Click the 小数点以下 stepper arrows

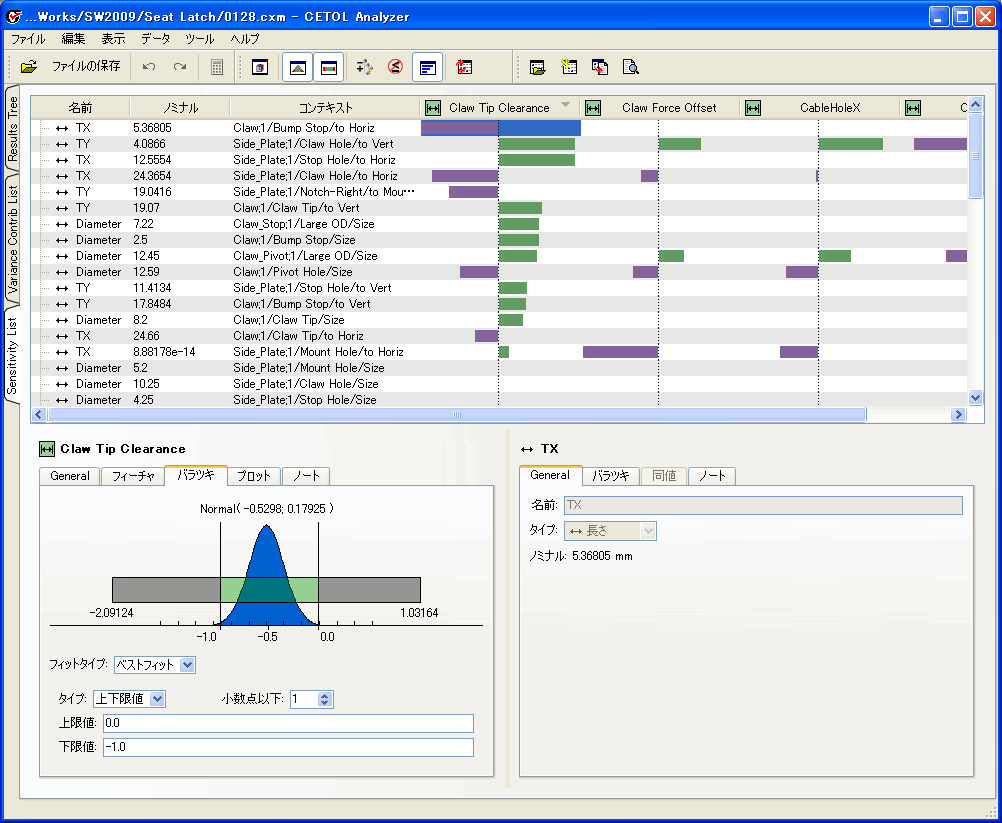[325, 699]
